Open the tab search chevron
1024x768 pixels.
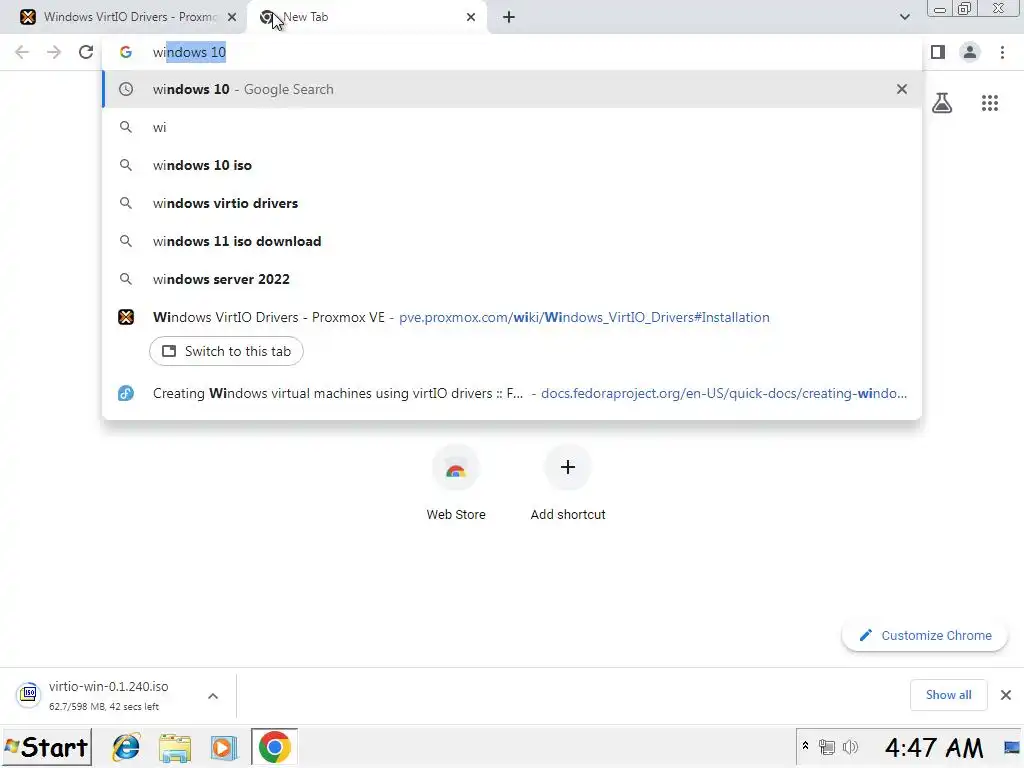coord(904,17)
